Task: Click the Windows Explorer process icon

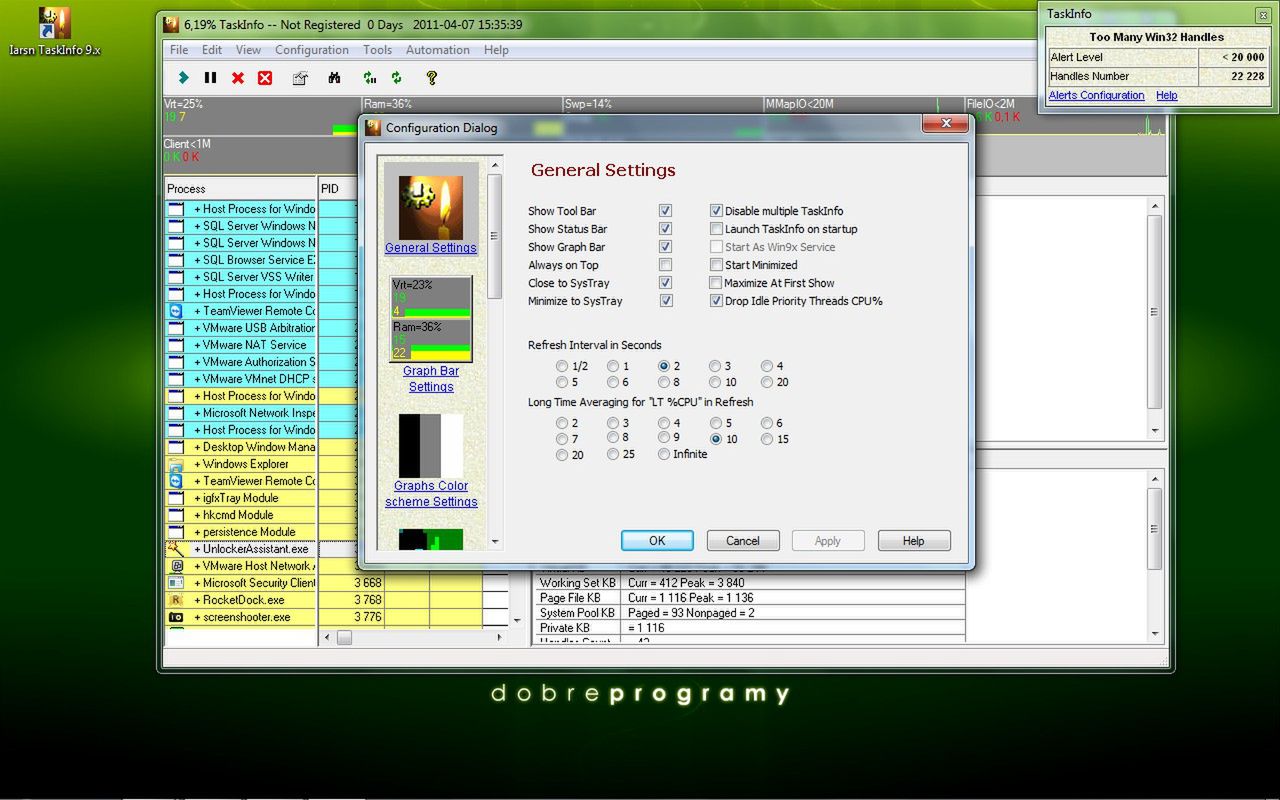Action: (176, 464)
